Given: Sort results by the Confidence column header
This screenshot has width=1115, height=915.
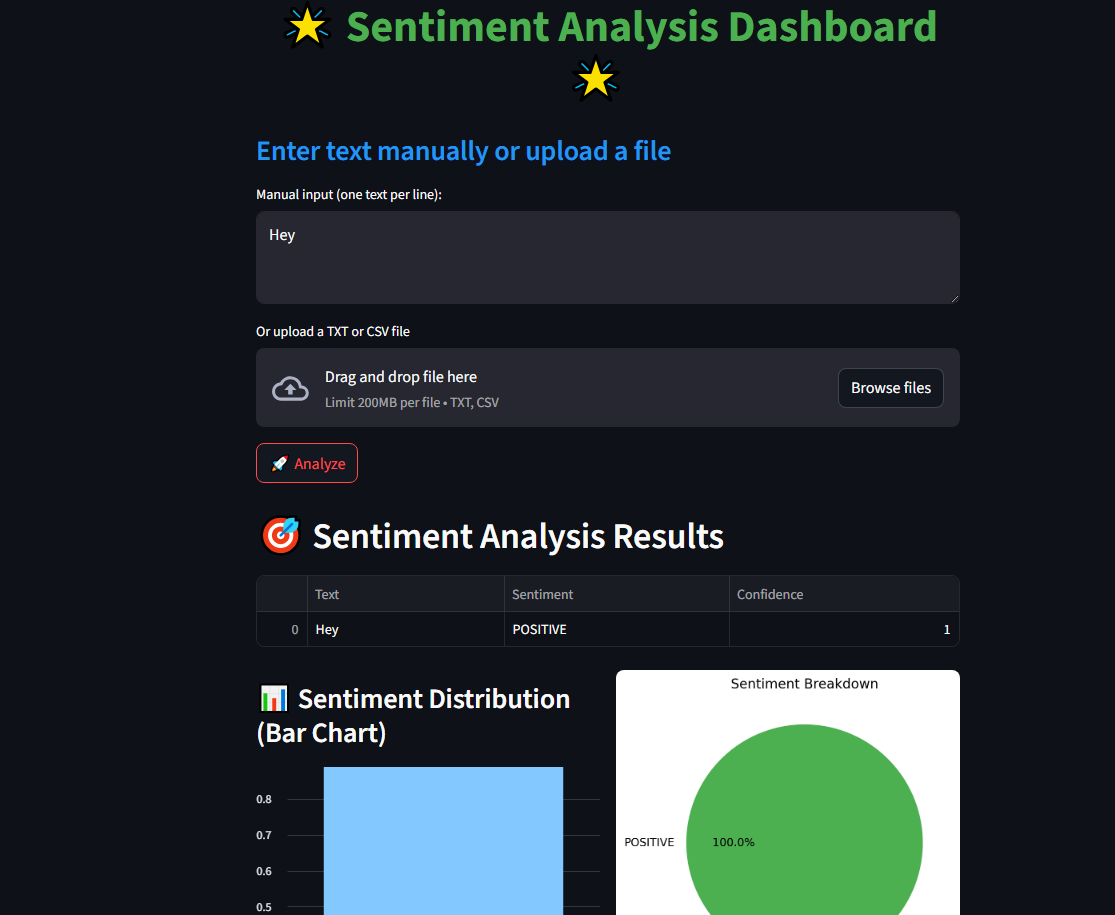Looking at the screenshot, I should point(770,594).
